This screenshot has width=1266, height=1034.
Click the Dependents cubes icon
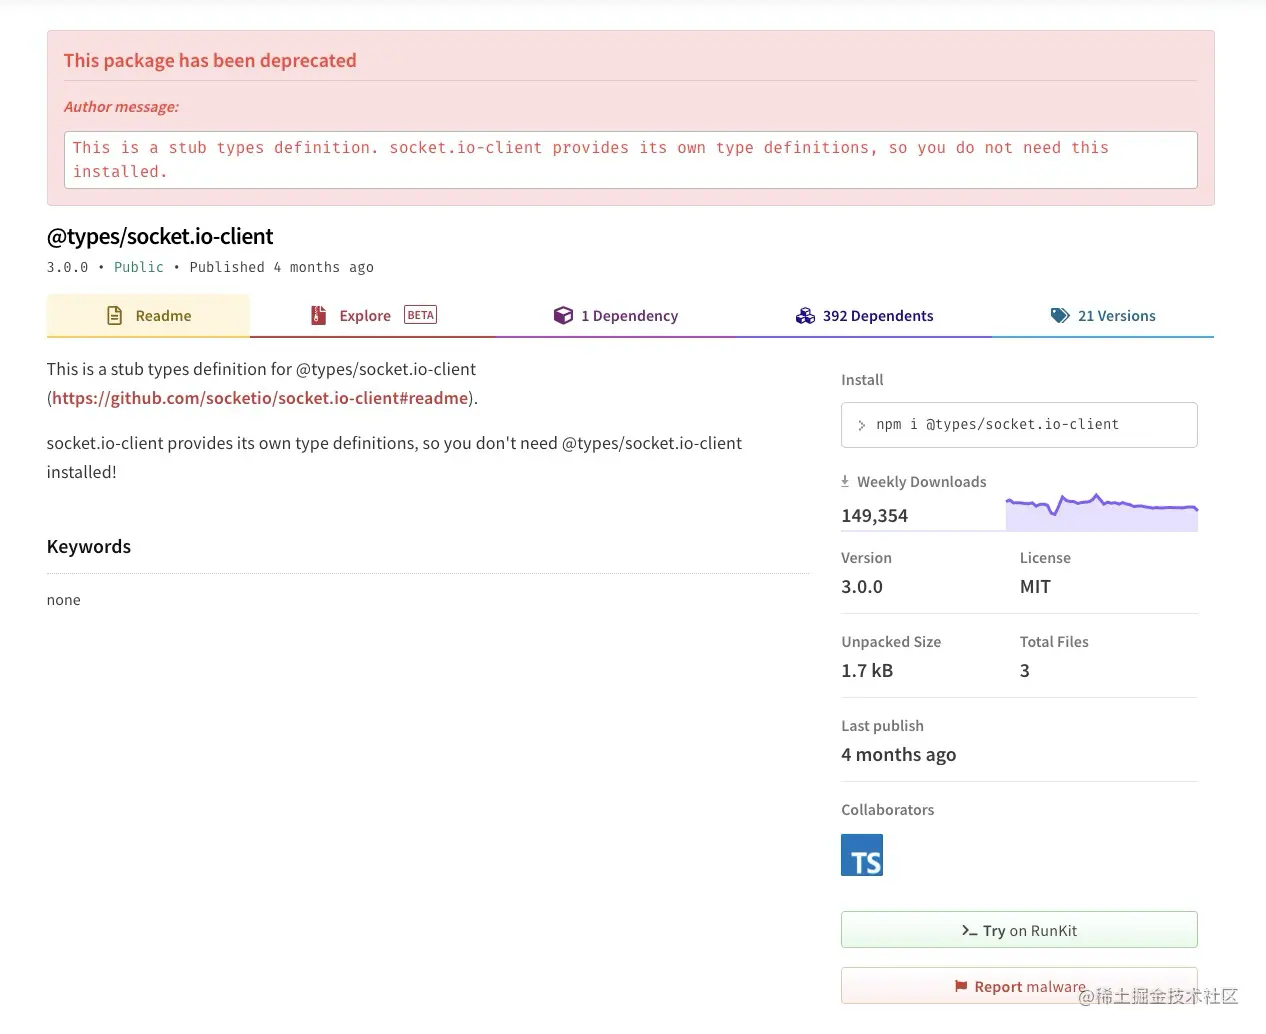805,316
